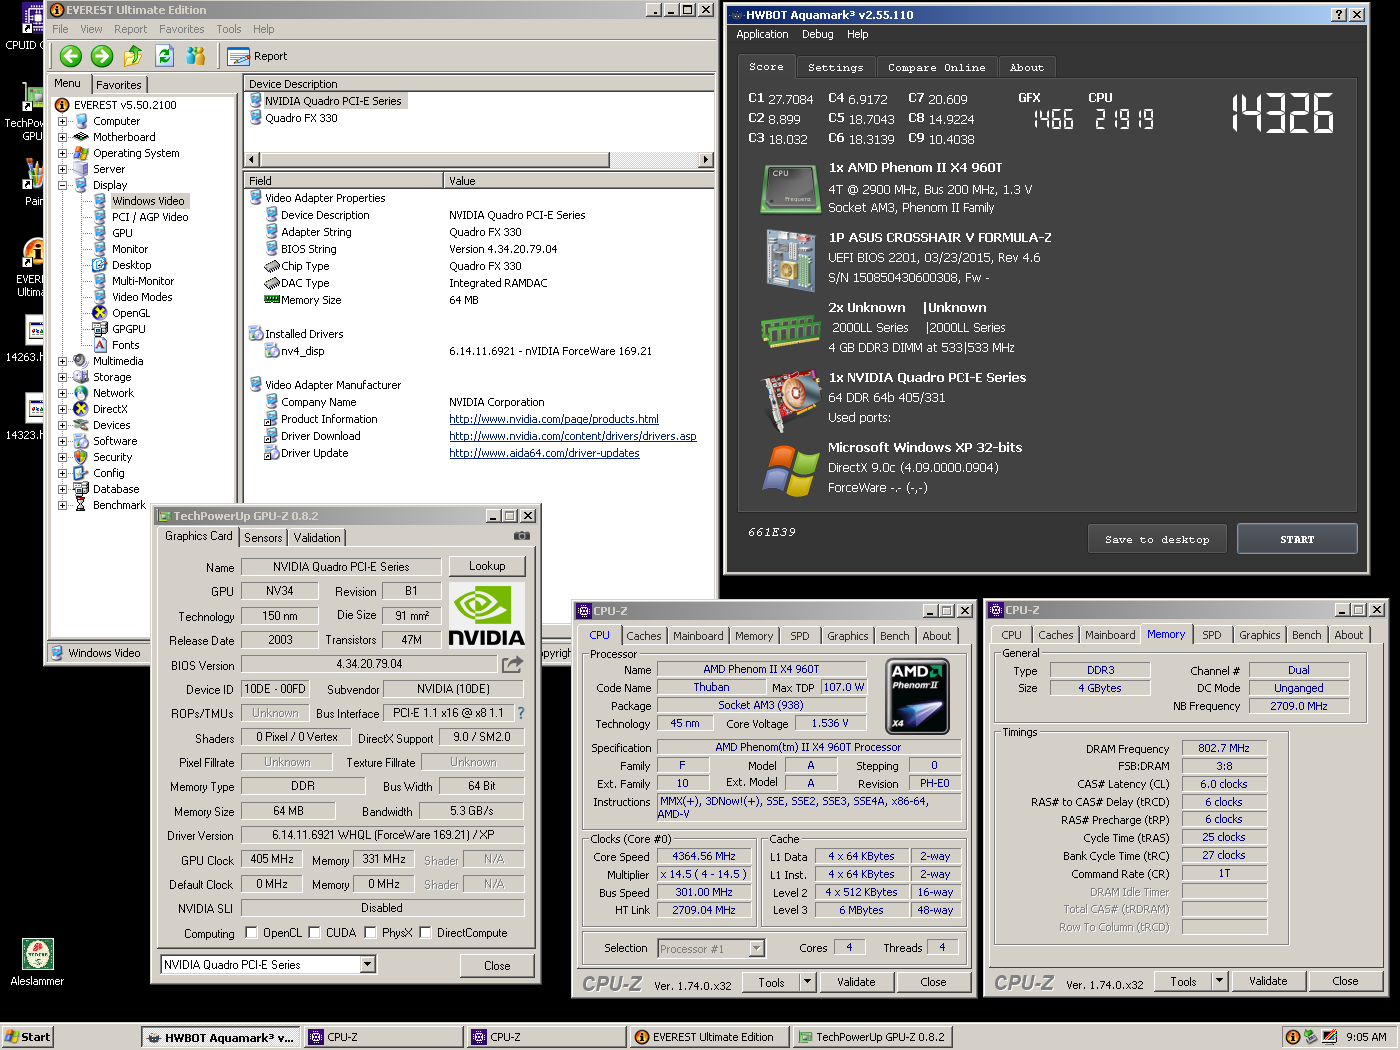Viewport: 1400px width, 1050px height.
Task: Open the Debug menu in Aquamark
Action: tap(817, 34)
